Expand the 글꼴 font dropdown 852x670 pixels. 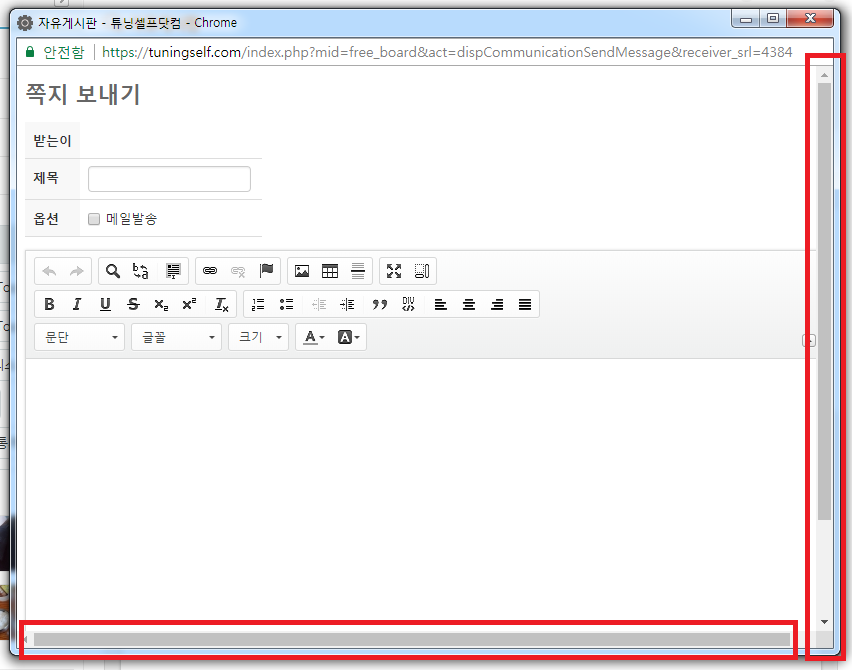[176, 338]
